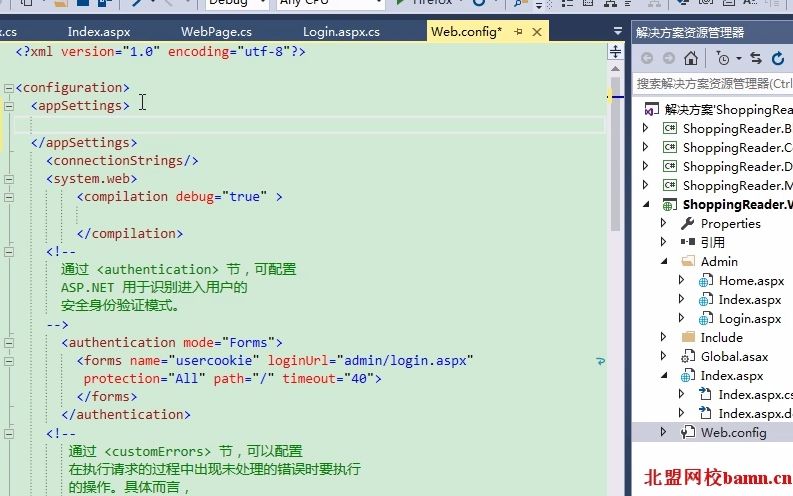Screen dimensions: 793x496
Task: Select Home.aspx in Admin folder
Action: [x=751, y=281]
